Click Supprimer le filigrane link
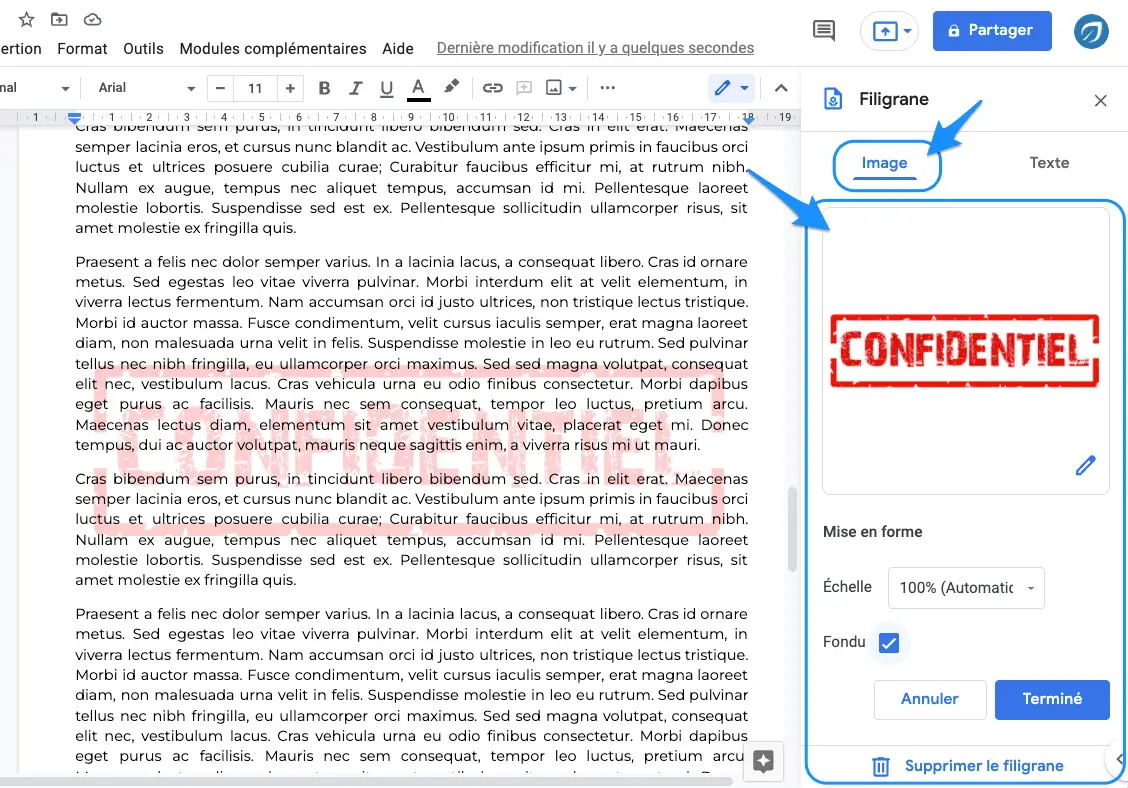The height and width of the screenshot is (788, 1128). click(983, 766)
